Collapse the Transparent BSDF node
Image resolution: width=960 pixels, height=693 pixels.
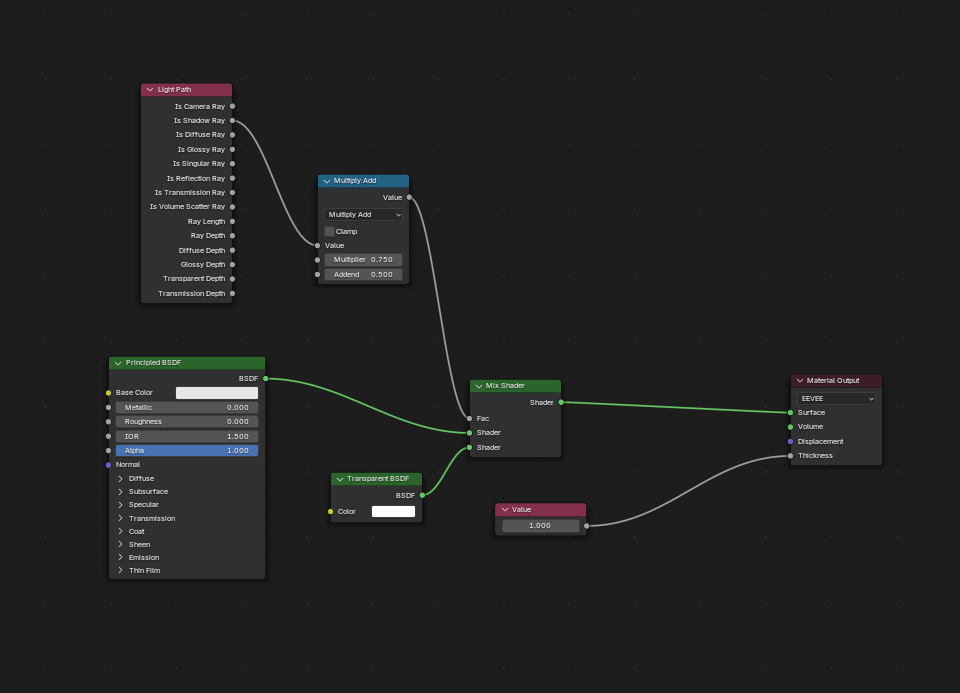(340, 479)
